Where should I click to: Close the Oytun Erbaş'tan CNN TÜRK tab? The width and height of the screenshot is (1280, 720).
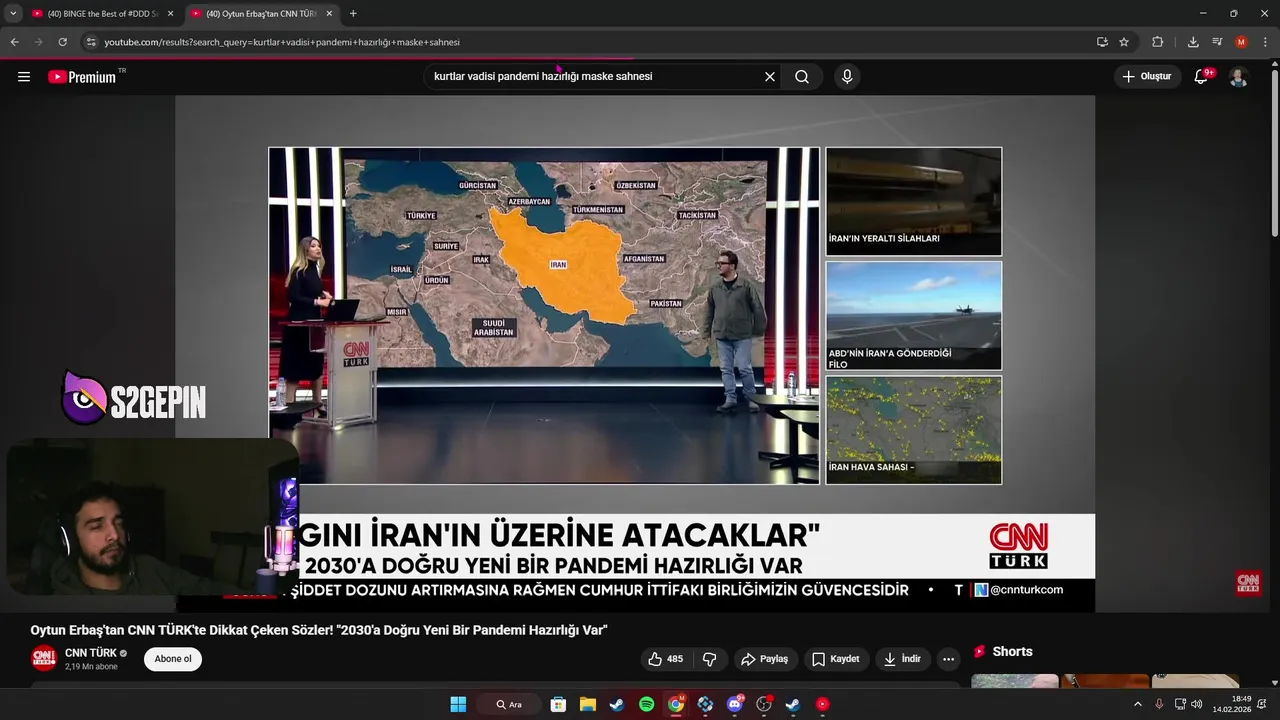point(329,14)
